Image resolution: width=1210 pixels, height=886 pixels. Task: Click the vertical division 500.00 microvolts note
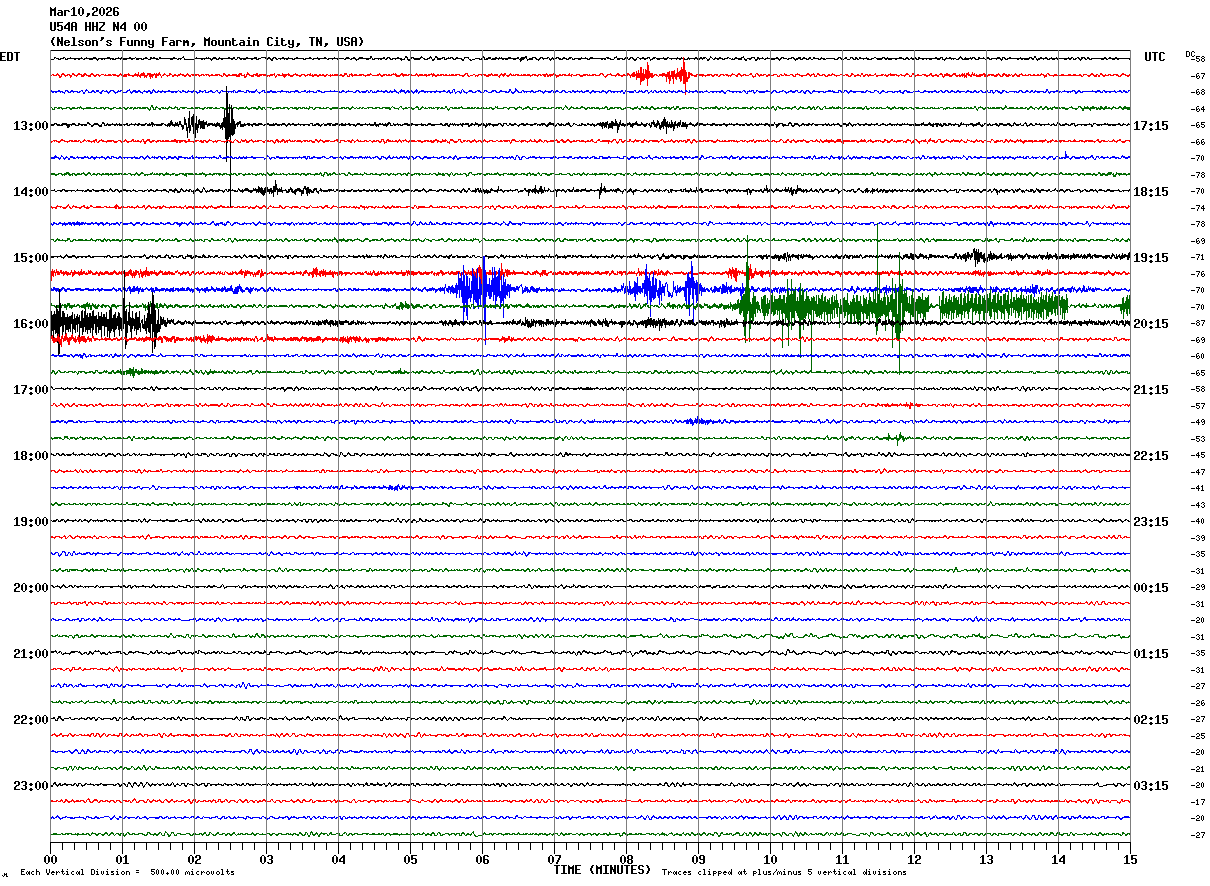pyautogui.click(x=128, y=872)
